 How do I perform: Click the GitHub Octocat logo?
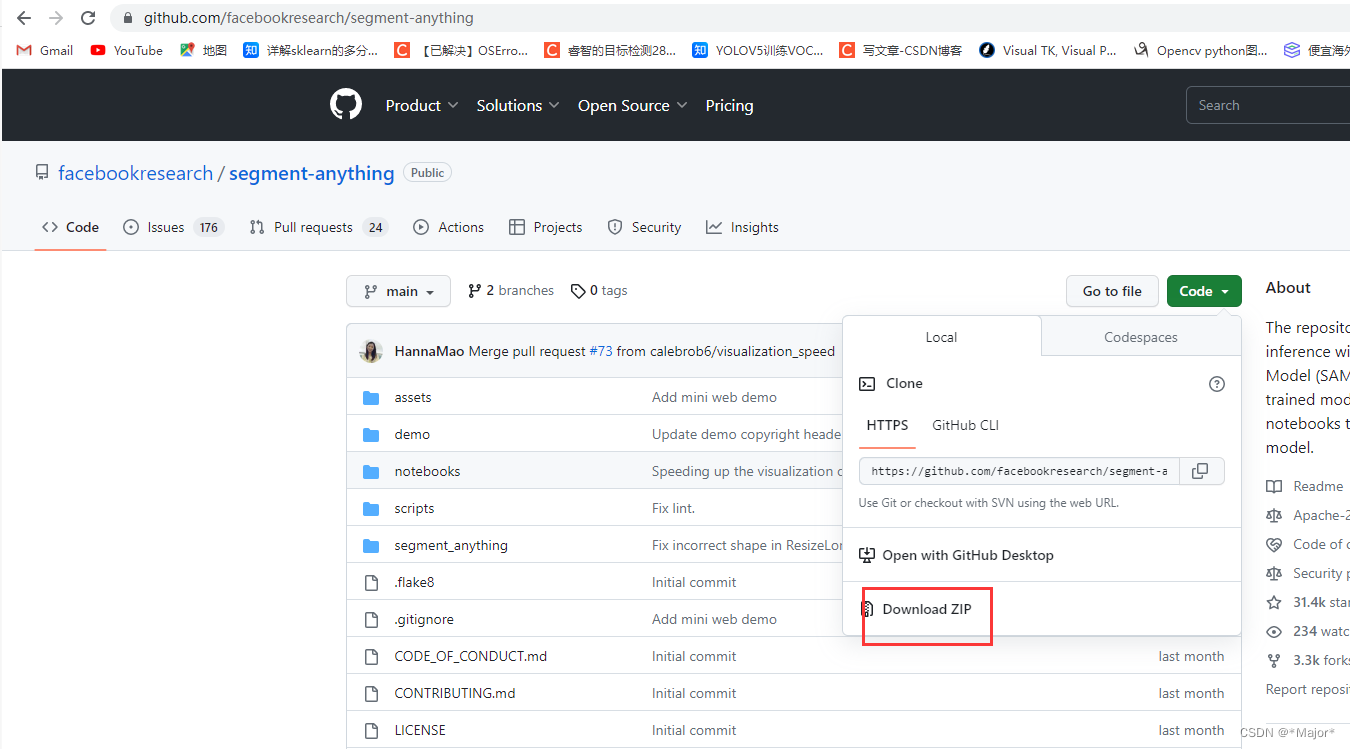click(x=346, y=105)
